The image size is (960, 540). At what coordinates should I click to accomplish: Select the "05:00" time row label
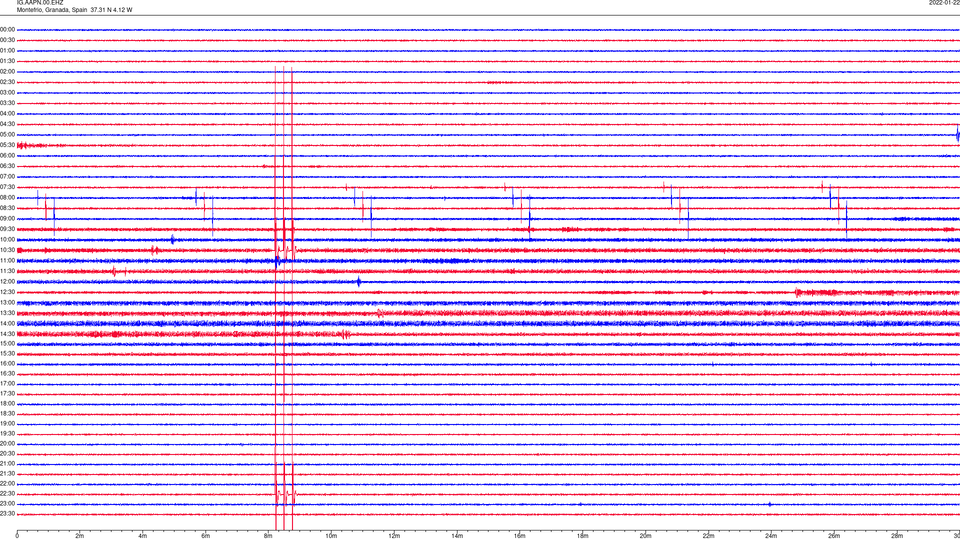pyautogui.click(x=7, y=134)
